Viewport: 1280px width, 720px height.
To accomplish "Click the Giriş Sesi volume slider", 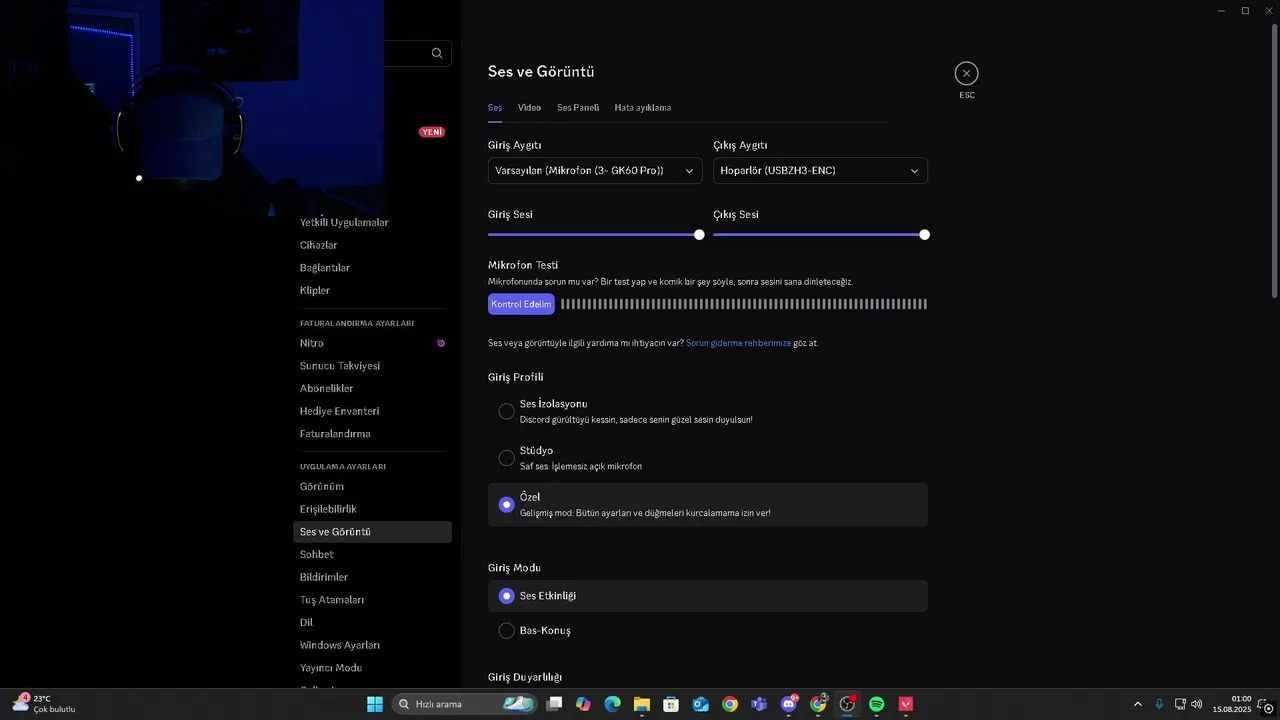I will 594,235.
